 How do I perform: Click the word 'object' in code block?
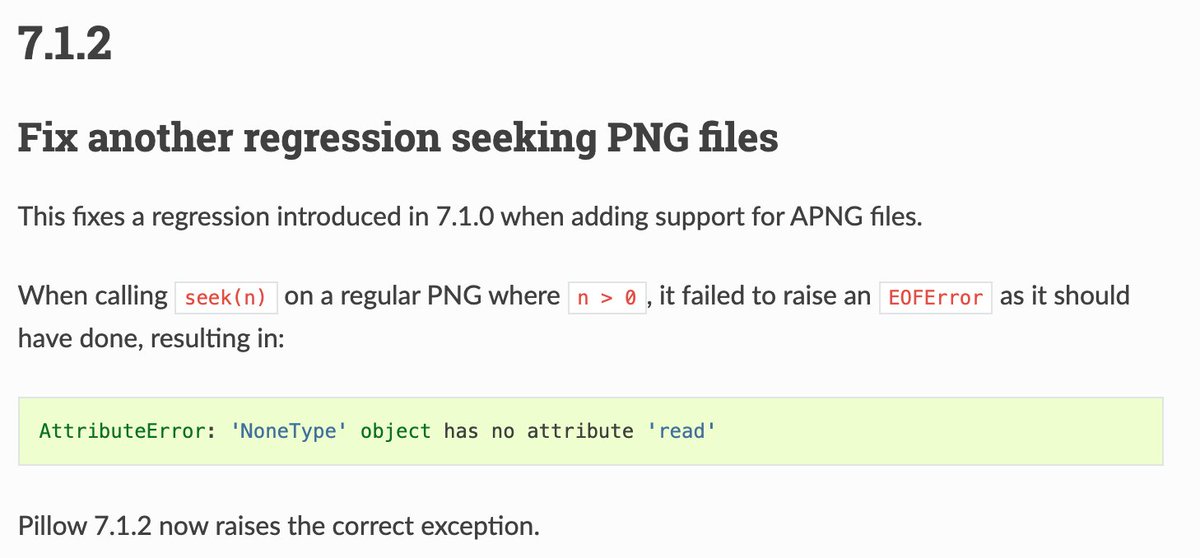(396, 432)
